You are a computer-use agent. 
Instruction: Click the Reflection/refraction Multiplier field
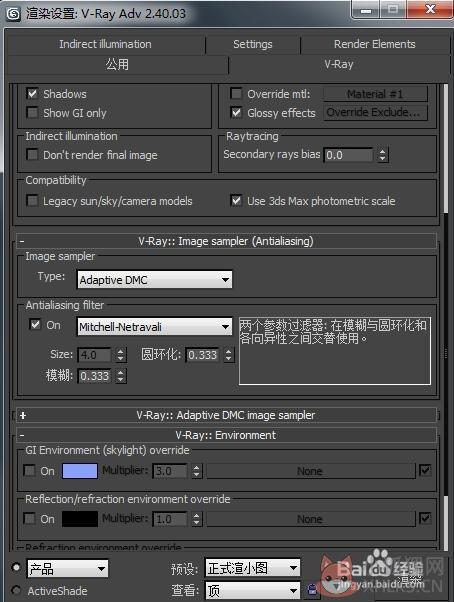[x=170, y=519]
